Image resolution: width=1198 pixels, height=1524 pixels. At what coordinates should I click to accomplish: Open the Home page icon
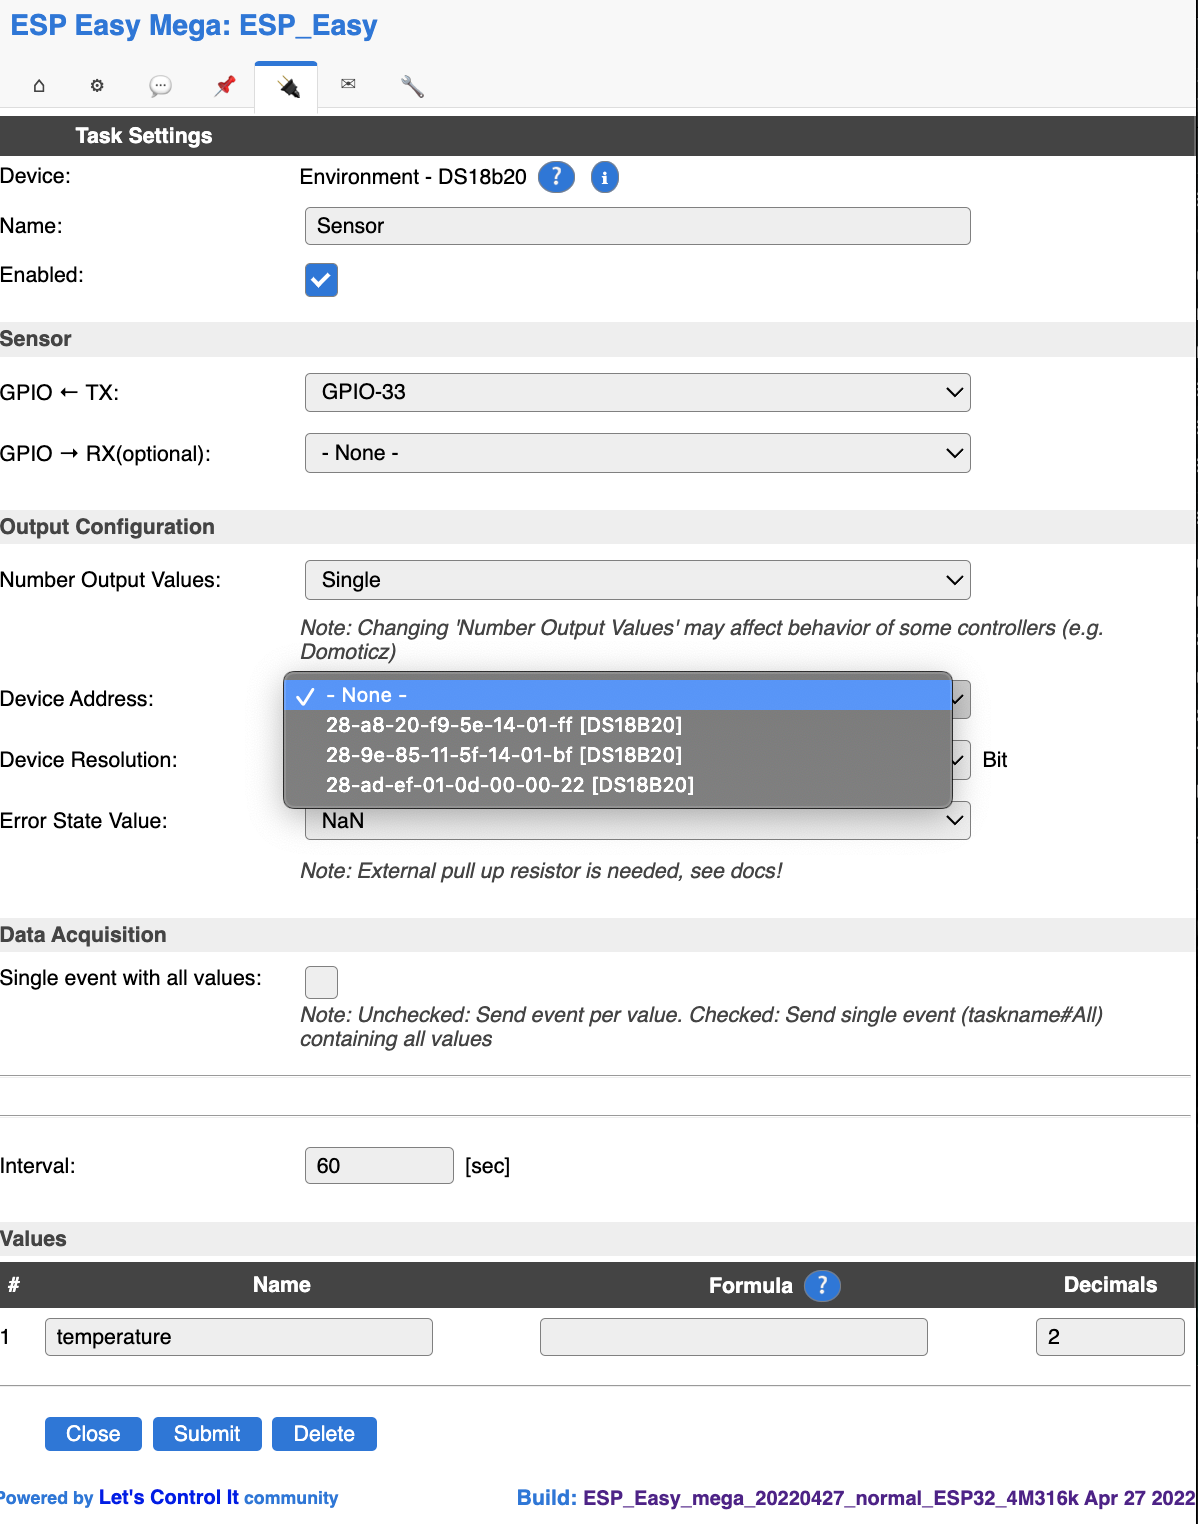(x=38, y=86)
